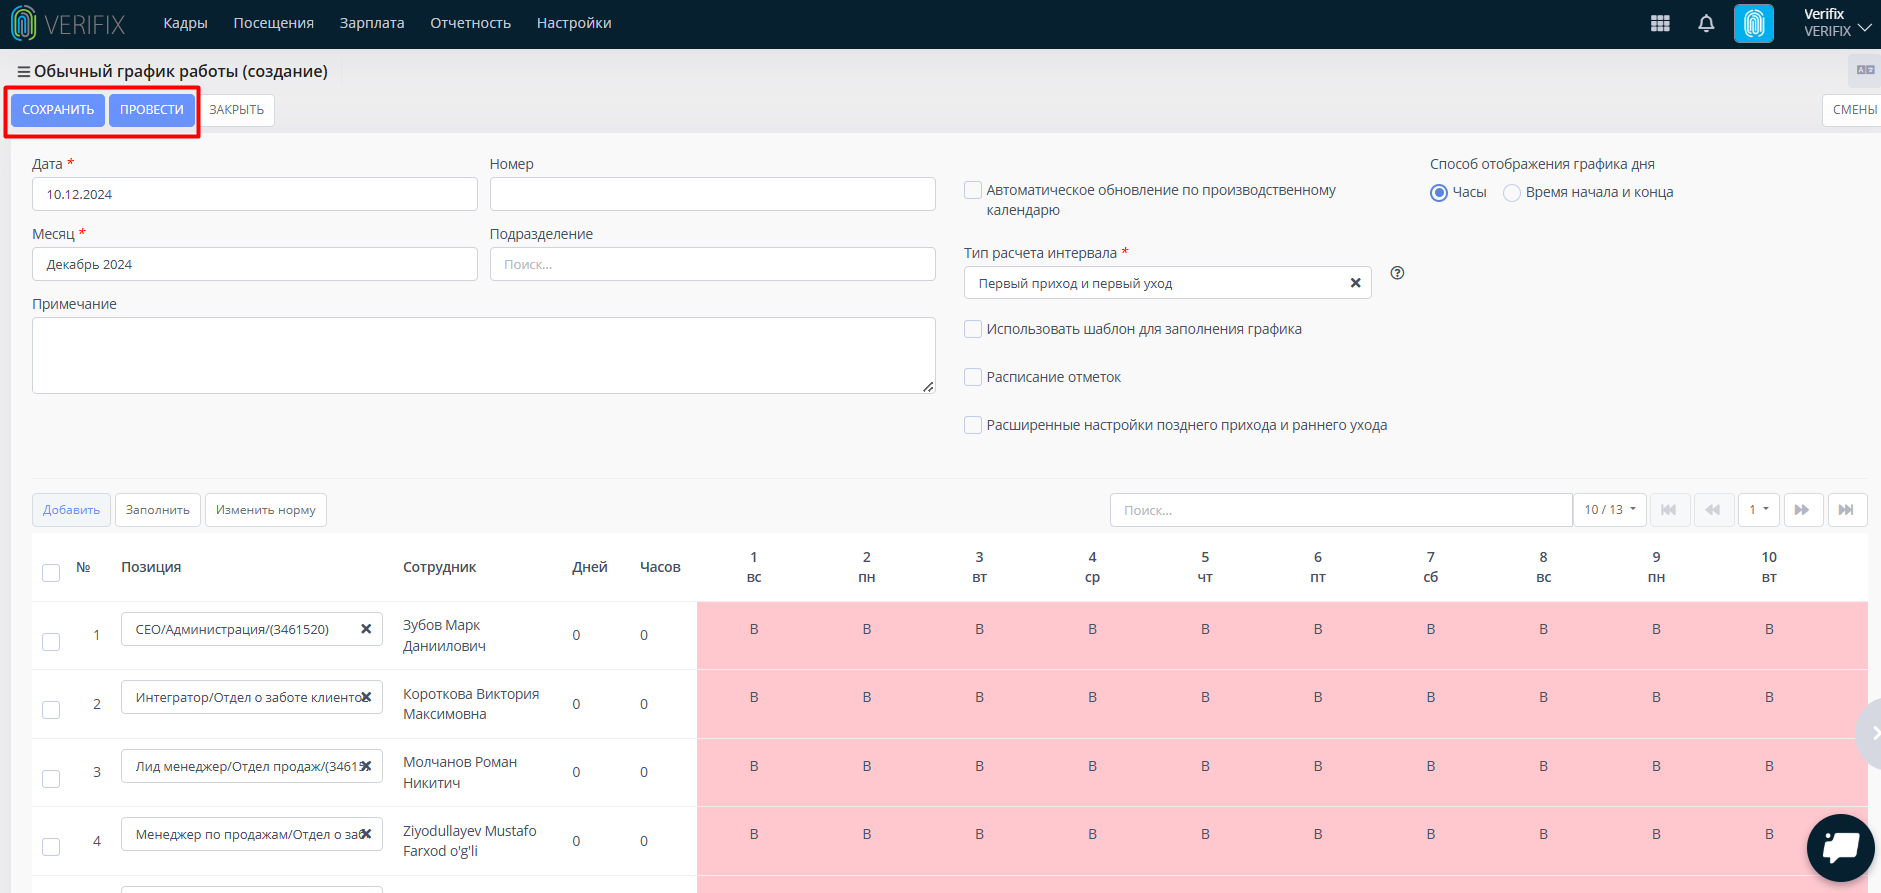Click the translation icon below the profile
This screenshot has width=1881, height=893.
(x=1865, y=70)
